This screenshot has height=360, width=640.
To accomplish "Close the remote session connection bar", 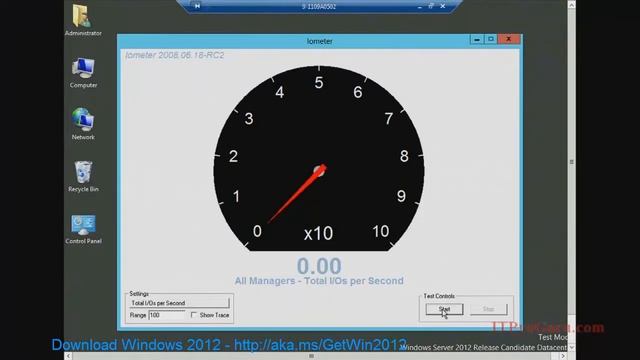I will [442, 6].
